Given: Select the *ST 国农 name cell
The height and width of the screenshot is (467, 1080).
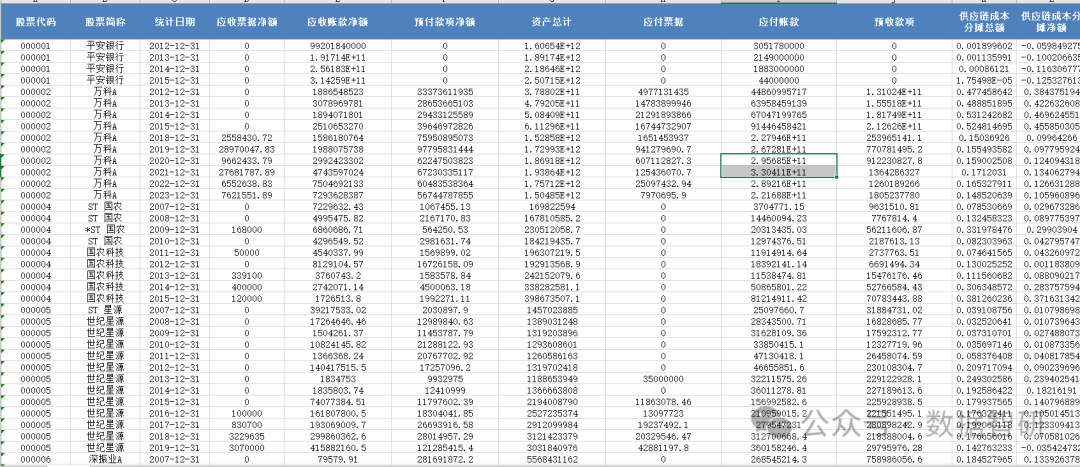Looking at the screenshot, I should 105,230.
